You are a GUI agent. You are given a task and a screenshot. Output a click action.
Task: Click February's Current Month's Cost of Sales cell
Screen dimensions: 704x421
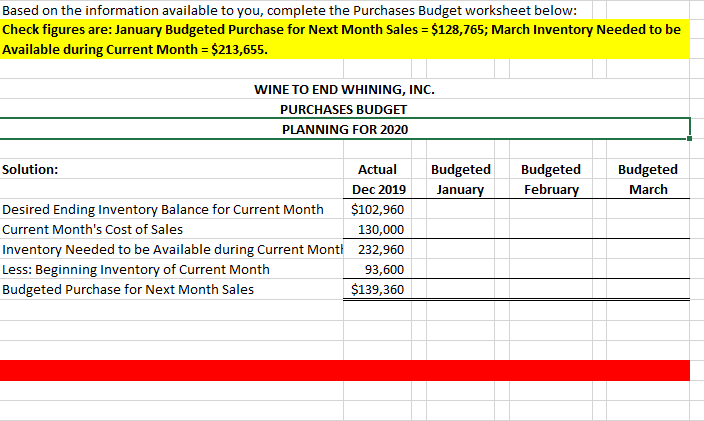pyautogui.click(x=551, y=229)
